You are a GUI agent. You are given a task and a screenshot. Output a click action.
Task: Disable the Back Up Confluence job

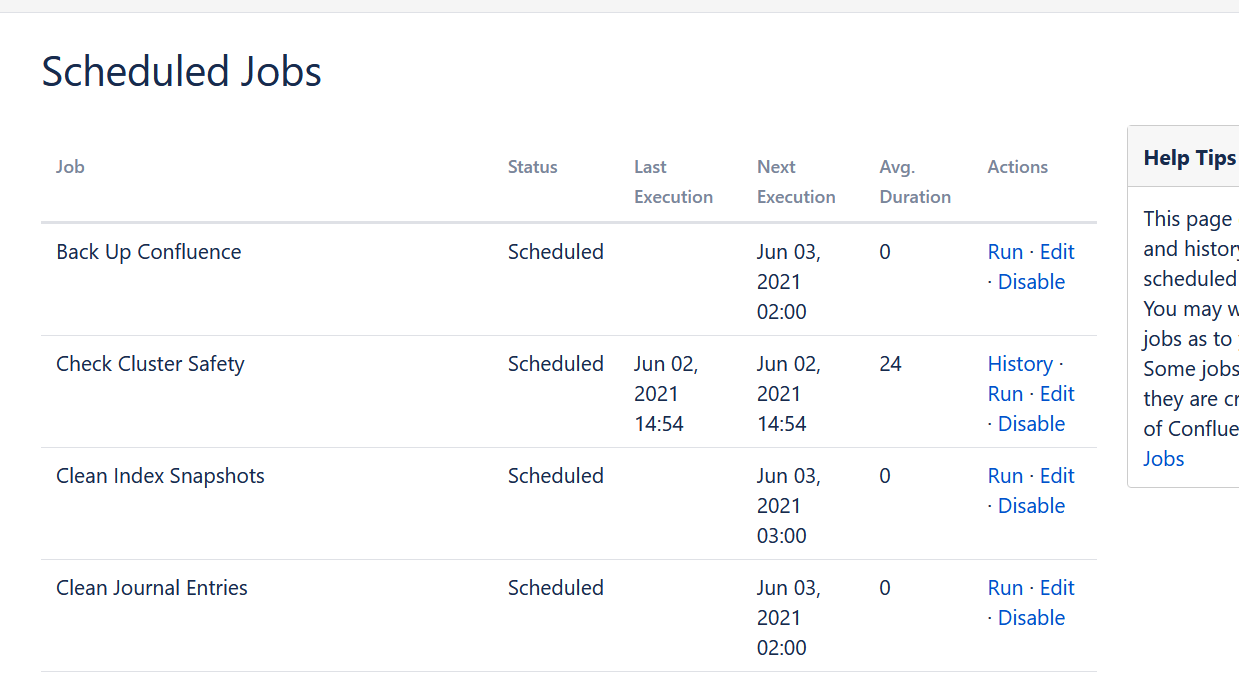pyautogui.click(x=1031, y=282)
